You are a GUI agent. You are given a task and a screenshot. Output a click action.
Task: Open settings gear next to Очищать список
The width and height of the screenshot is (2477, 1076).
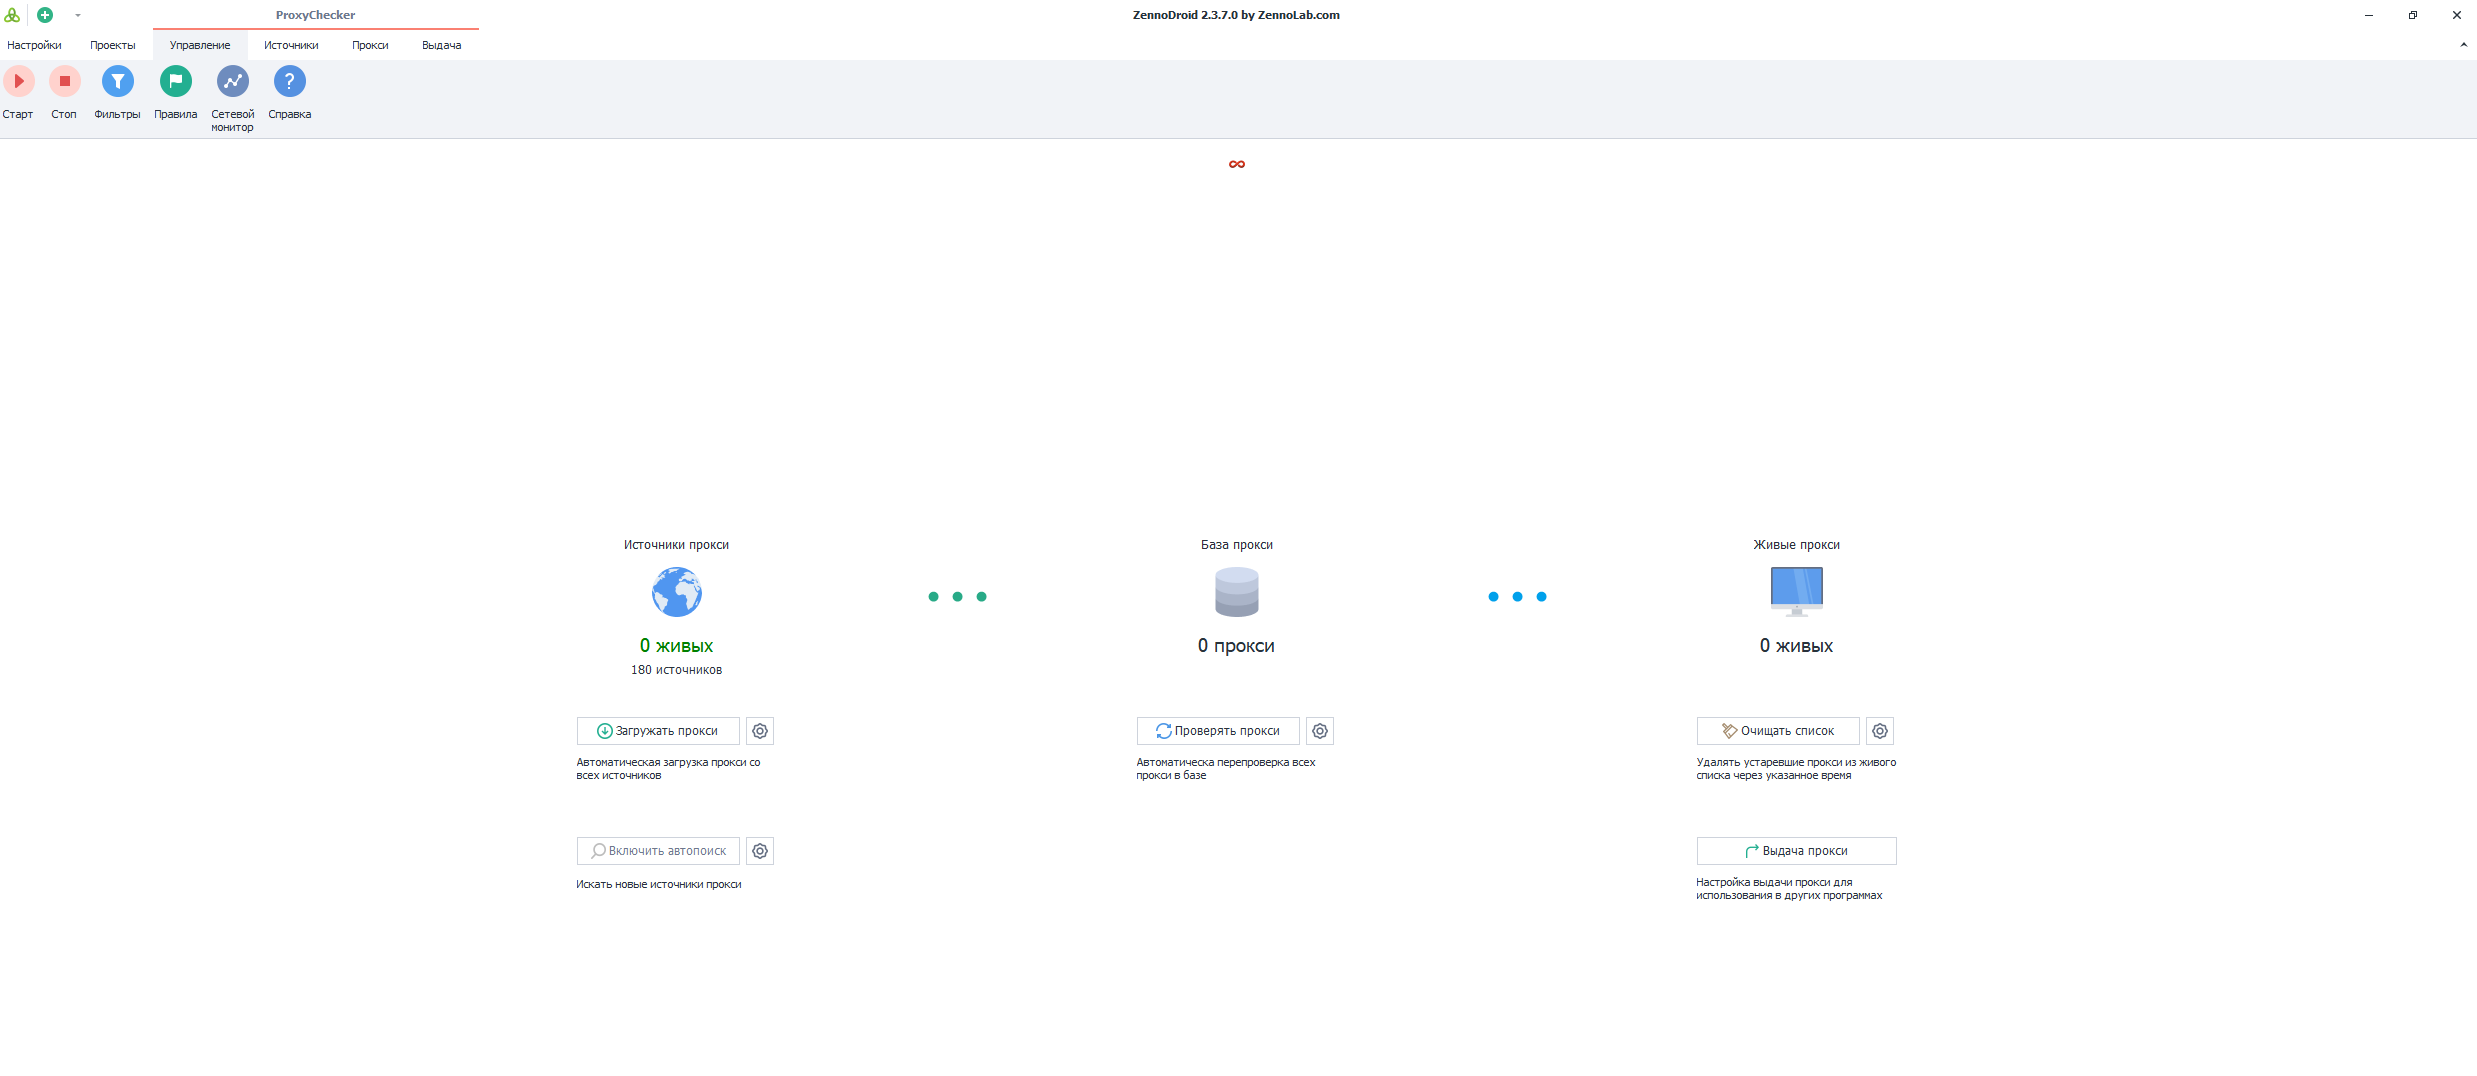point(1880,731)
